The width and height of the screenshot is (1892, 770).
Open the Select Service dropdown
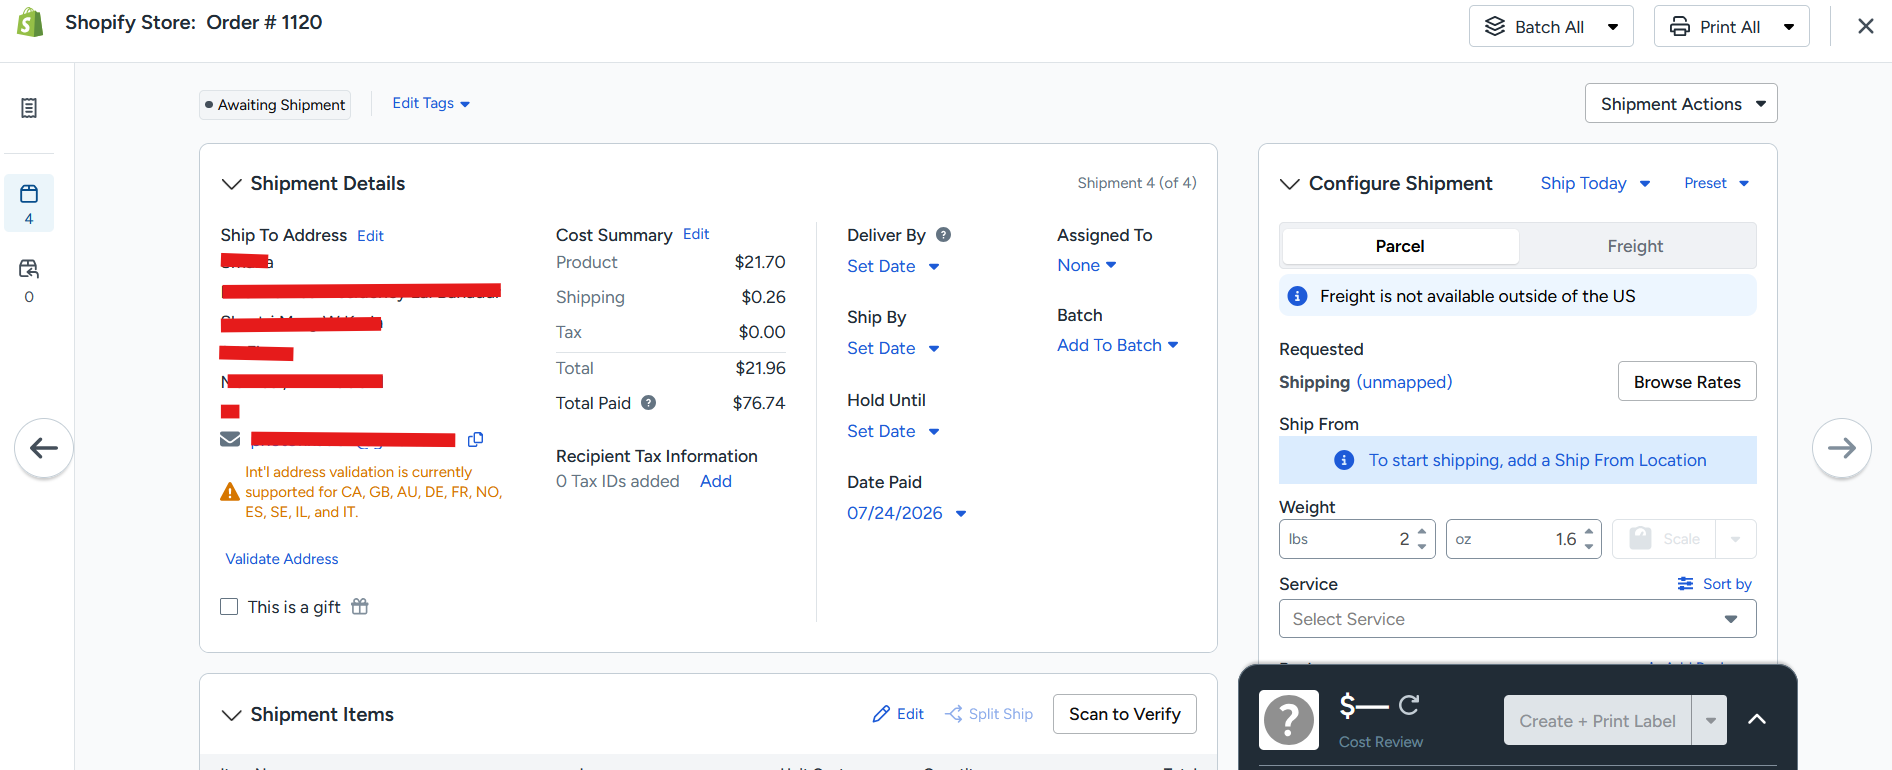tap(1517, 619)
